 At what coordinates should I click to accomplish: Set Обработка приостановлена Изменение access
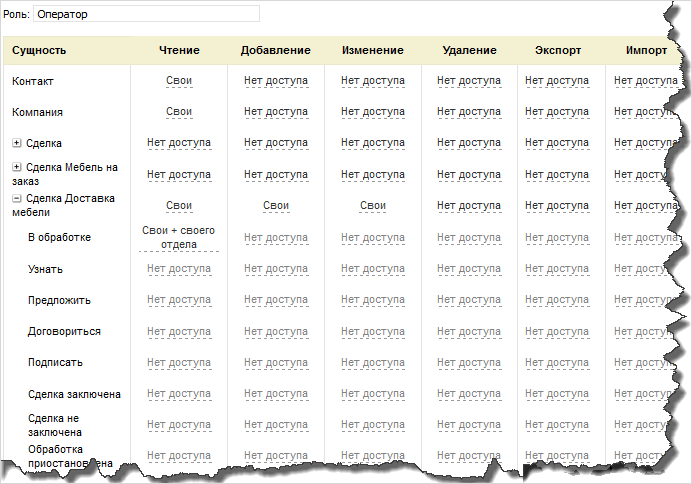373,456
